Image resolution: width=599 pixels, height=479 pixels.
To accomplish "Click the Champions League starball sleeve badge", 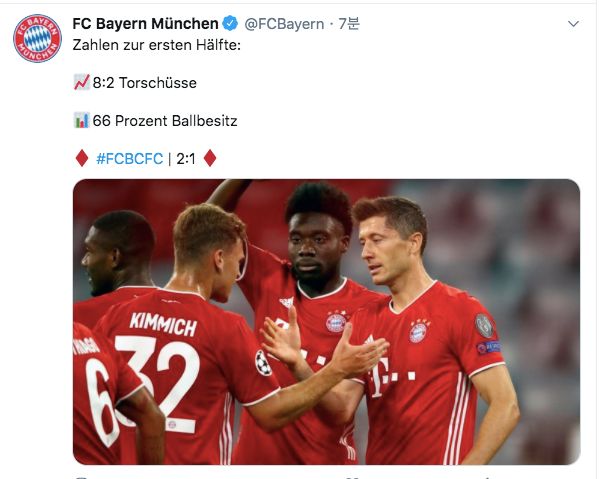I will pos(263,362).
